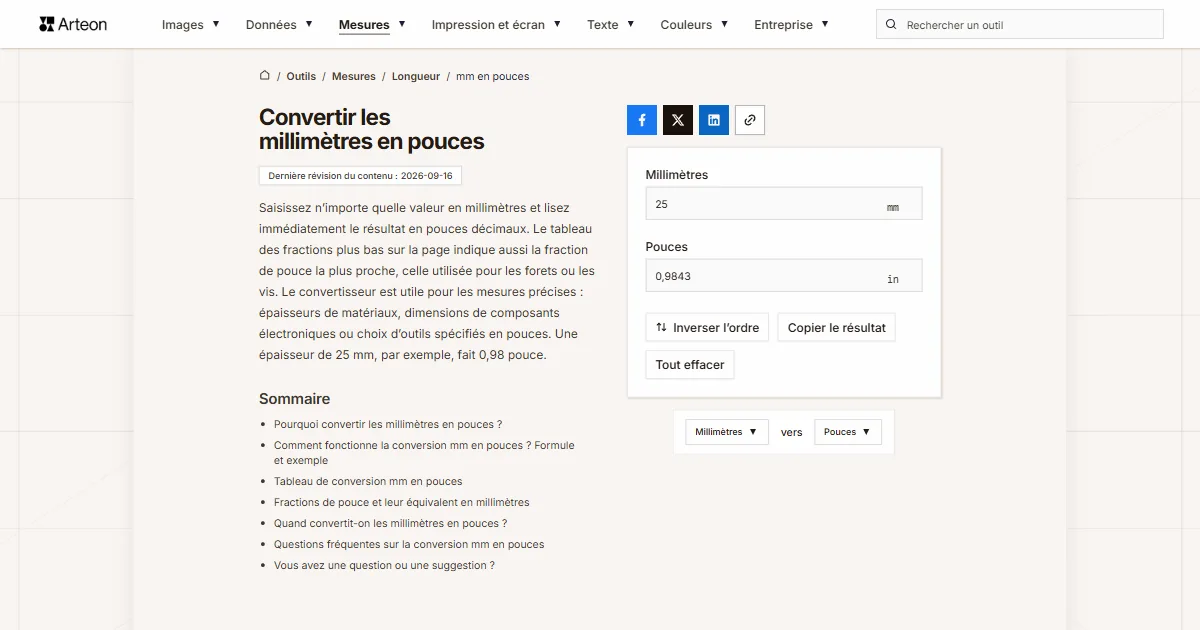Open Outils breadcrumb link

click(301, 76)
